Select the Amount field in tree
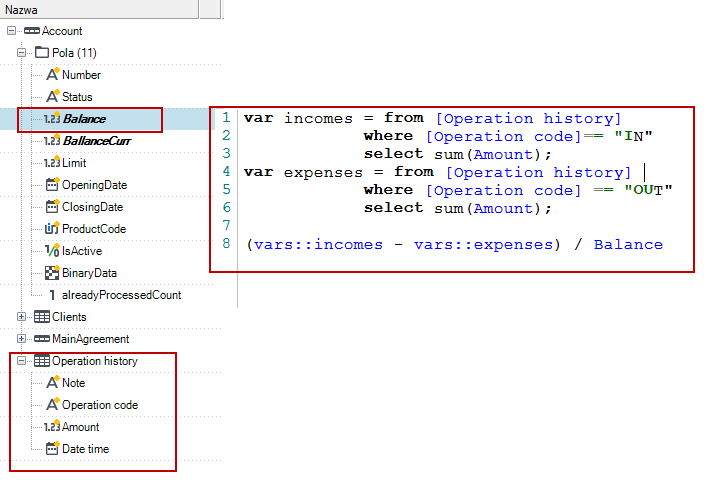The height and width of the screenshot is (503, 727). (x=81, y=427)
